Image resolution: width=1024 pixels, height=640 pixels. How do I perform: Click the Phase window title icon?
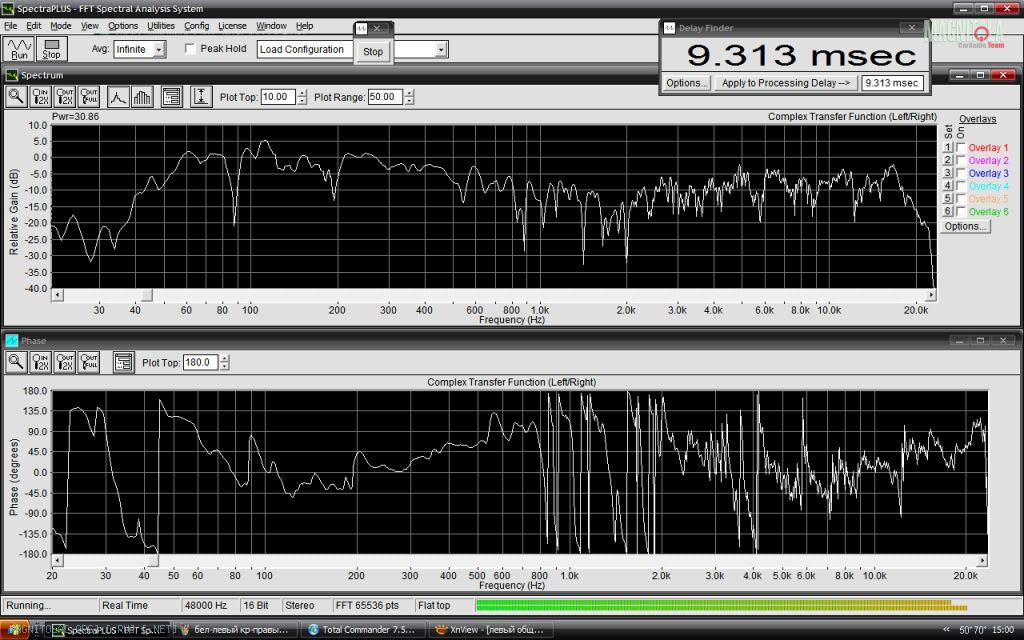pos(12,341)
